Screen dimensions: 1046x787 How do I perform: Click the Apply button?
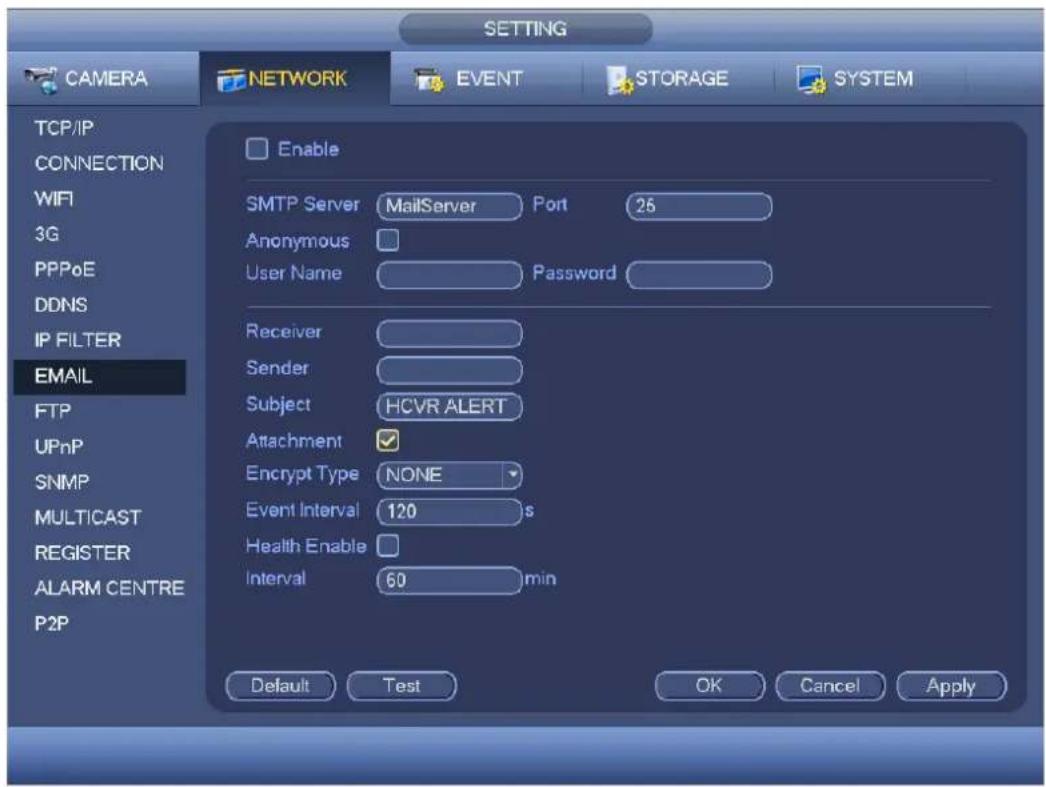[951, 686]
